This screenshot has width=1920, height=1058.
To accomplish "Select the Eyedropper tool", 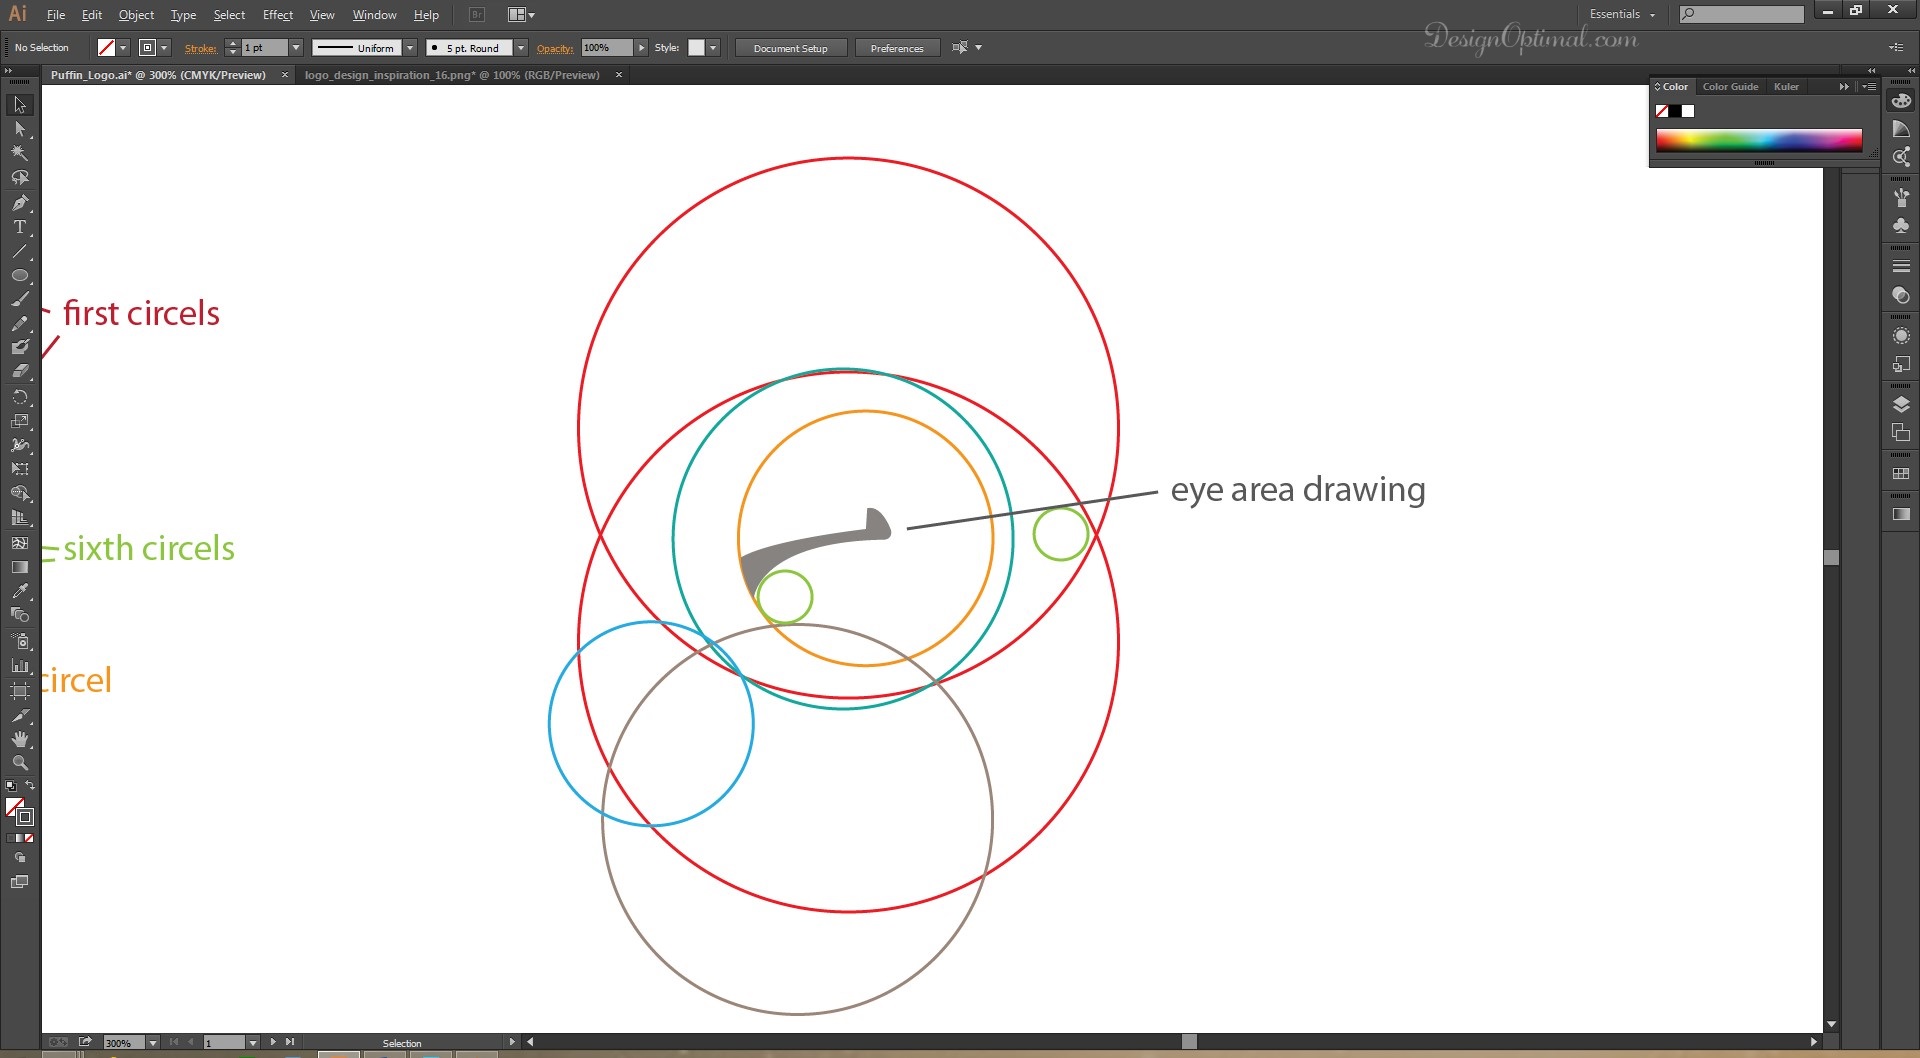I will pos(19,591).
